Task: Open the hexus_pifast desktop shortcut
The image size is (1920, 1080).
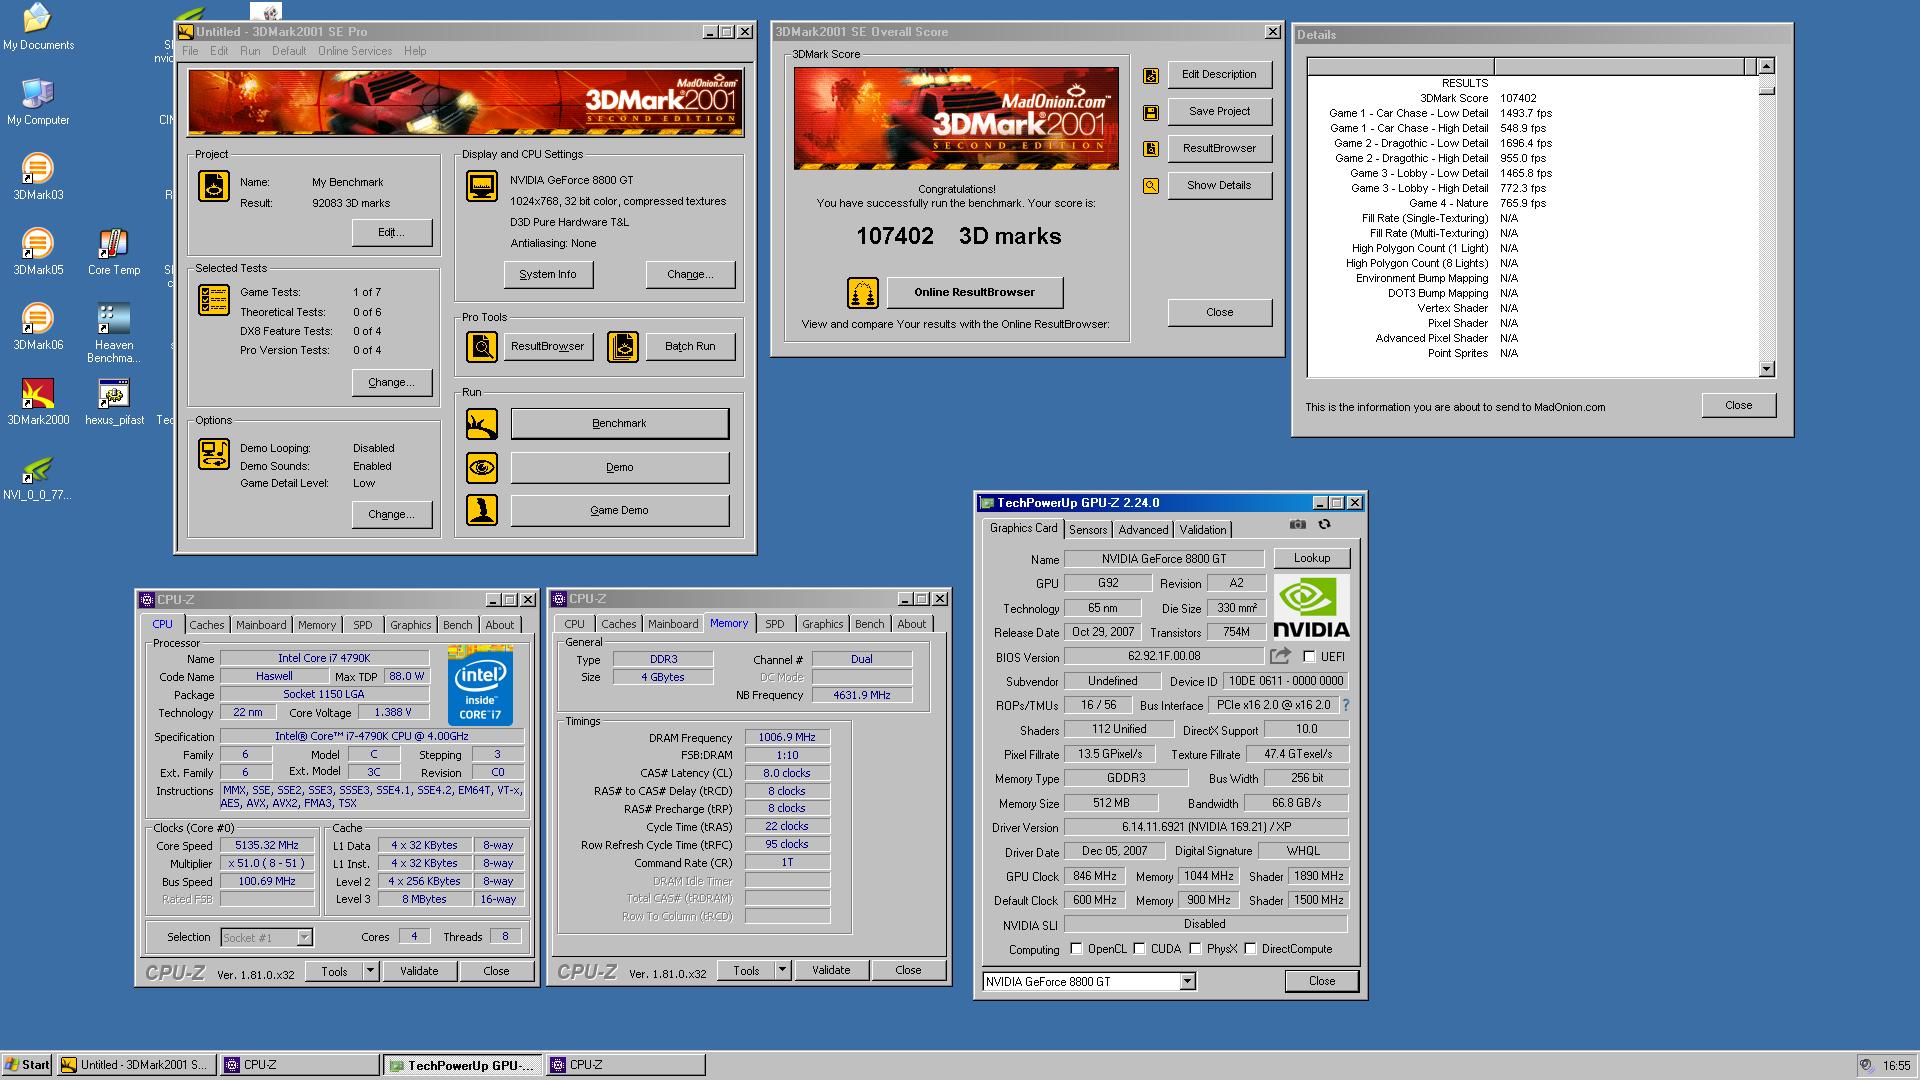Action: tap(114, 401)
